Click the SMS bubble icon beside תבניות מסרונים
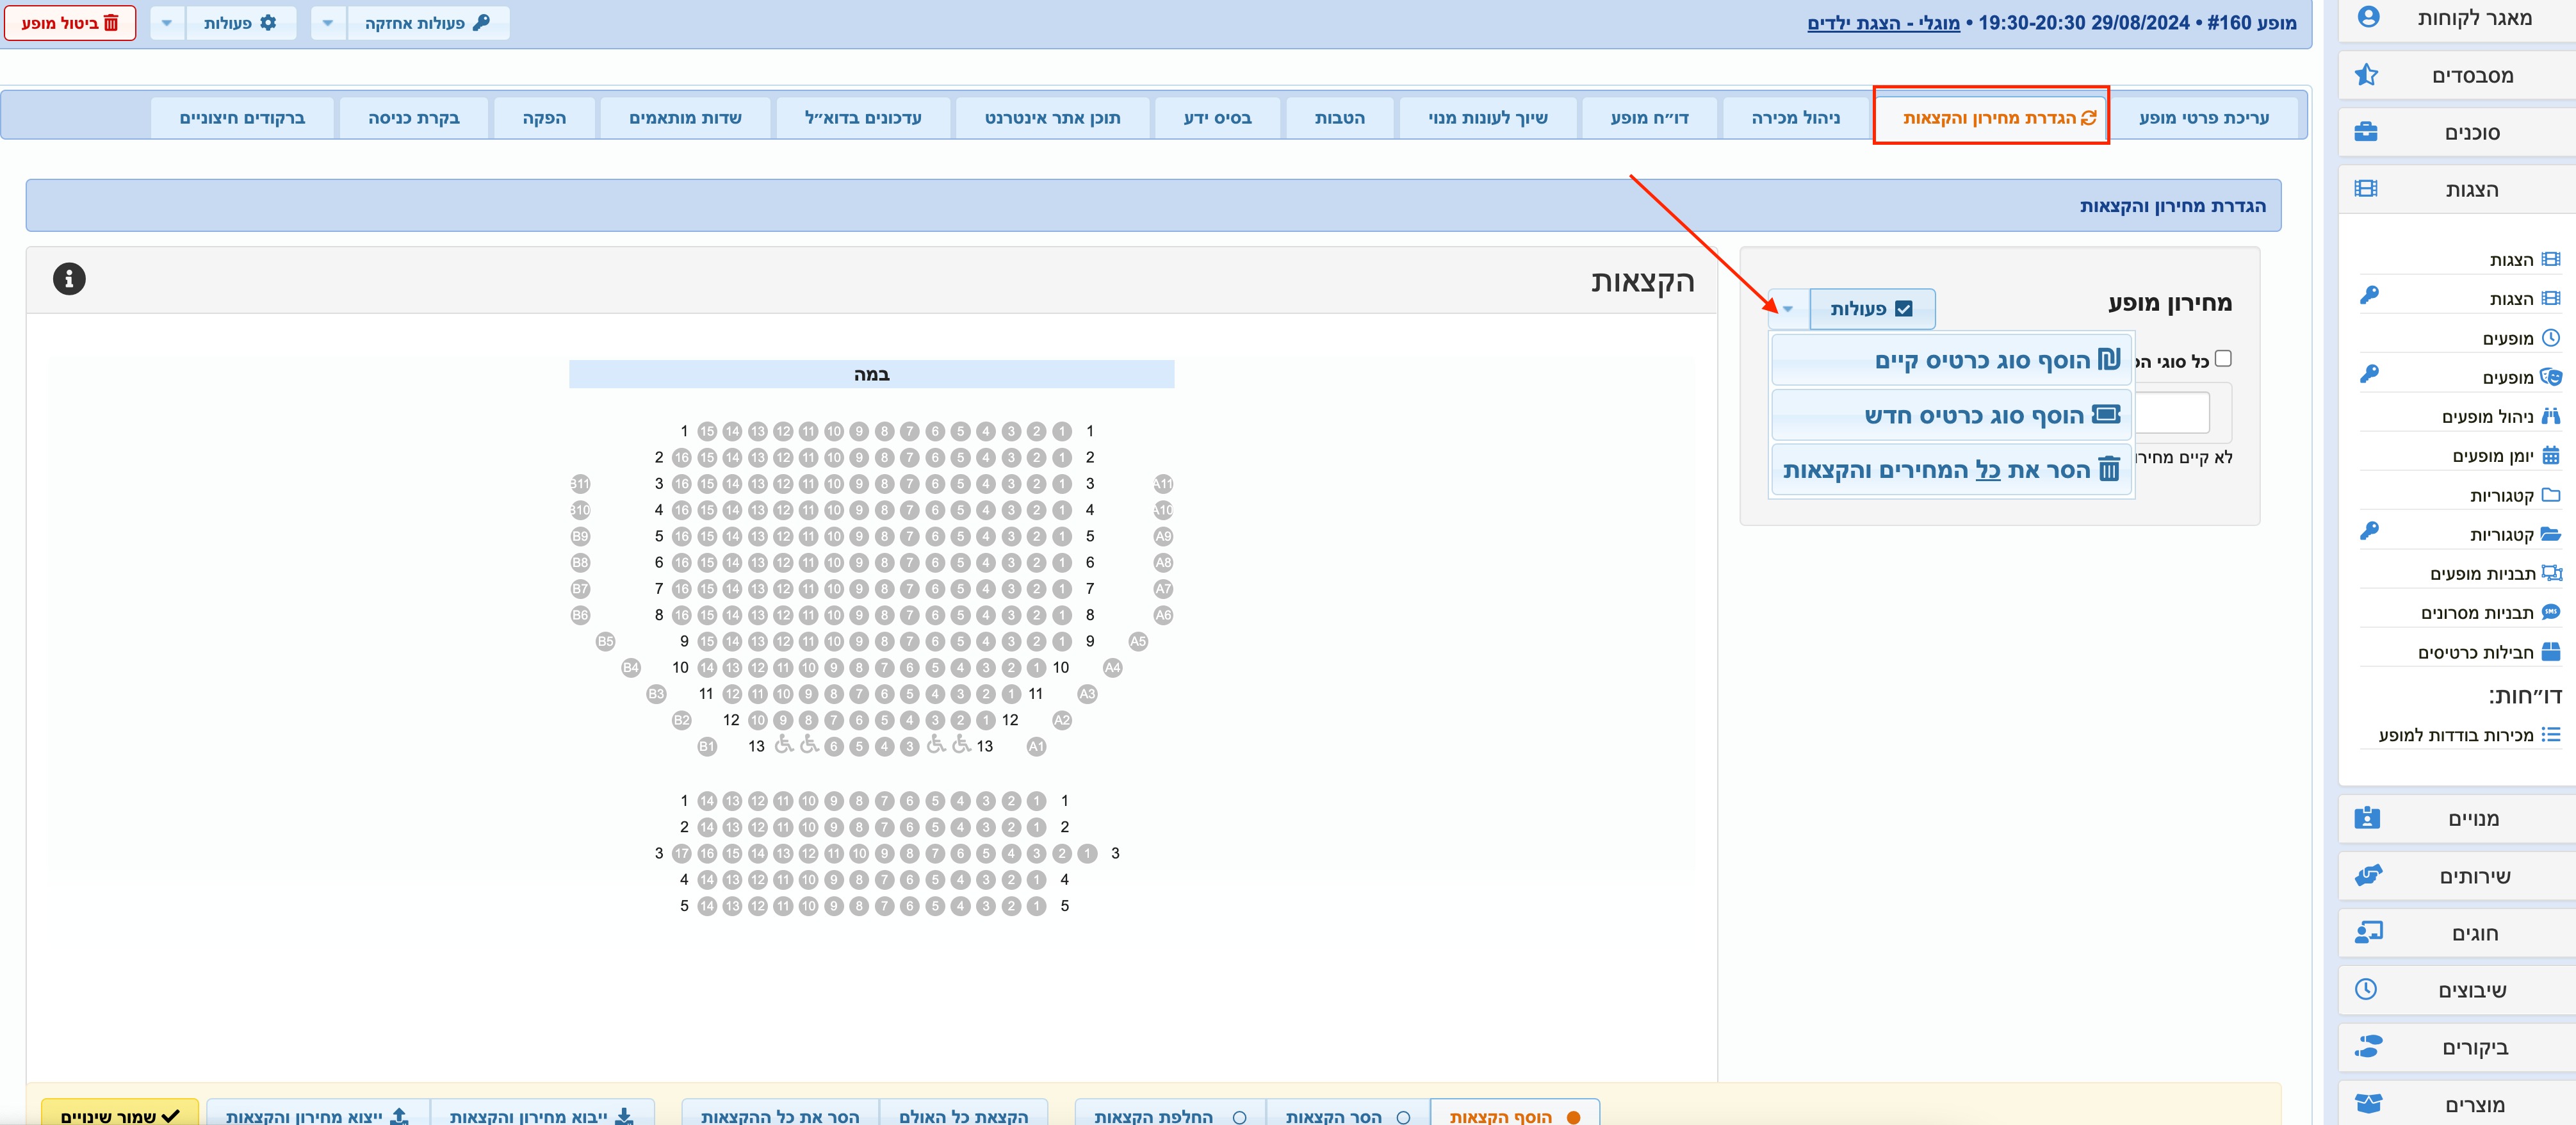2576x1125 pixels. pyautogui.click(x=2551, y=612)
